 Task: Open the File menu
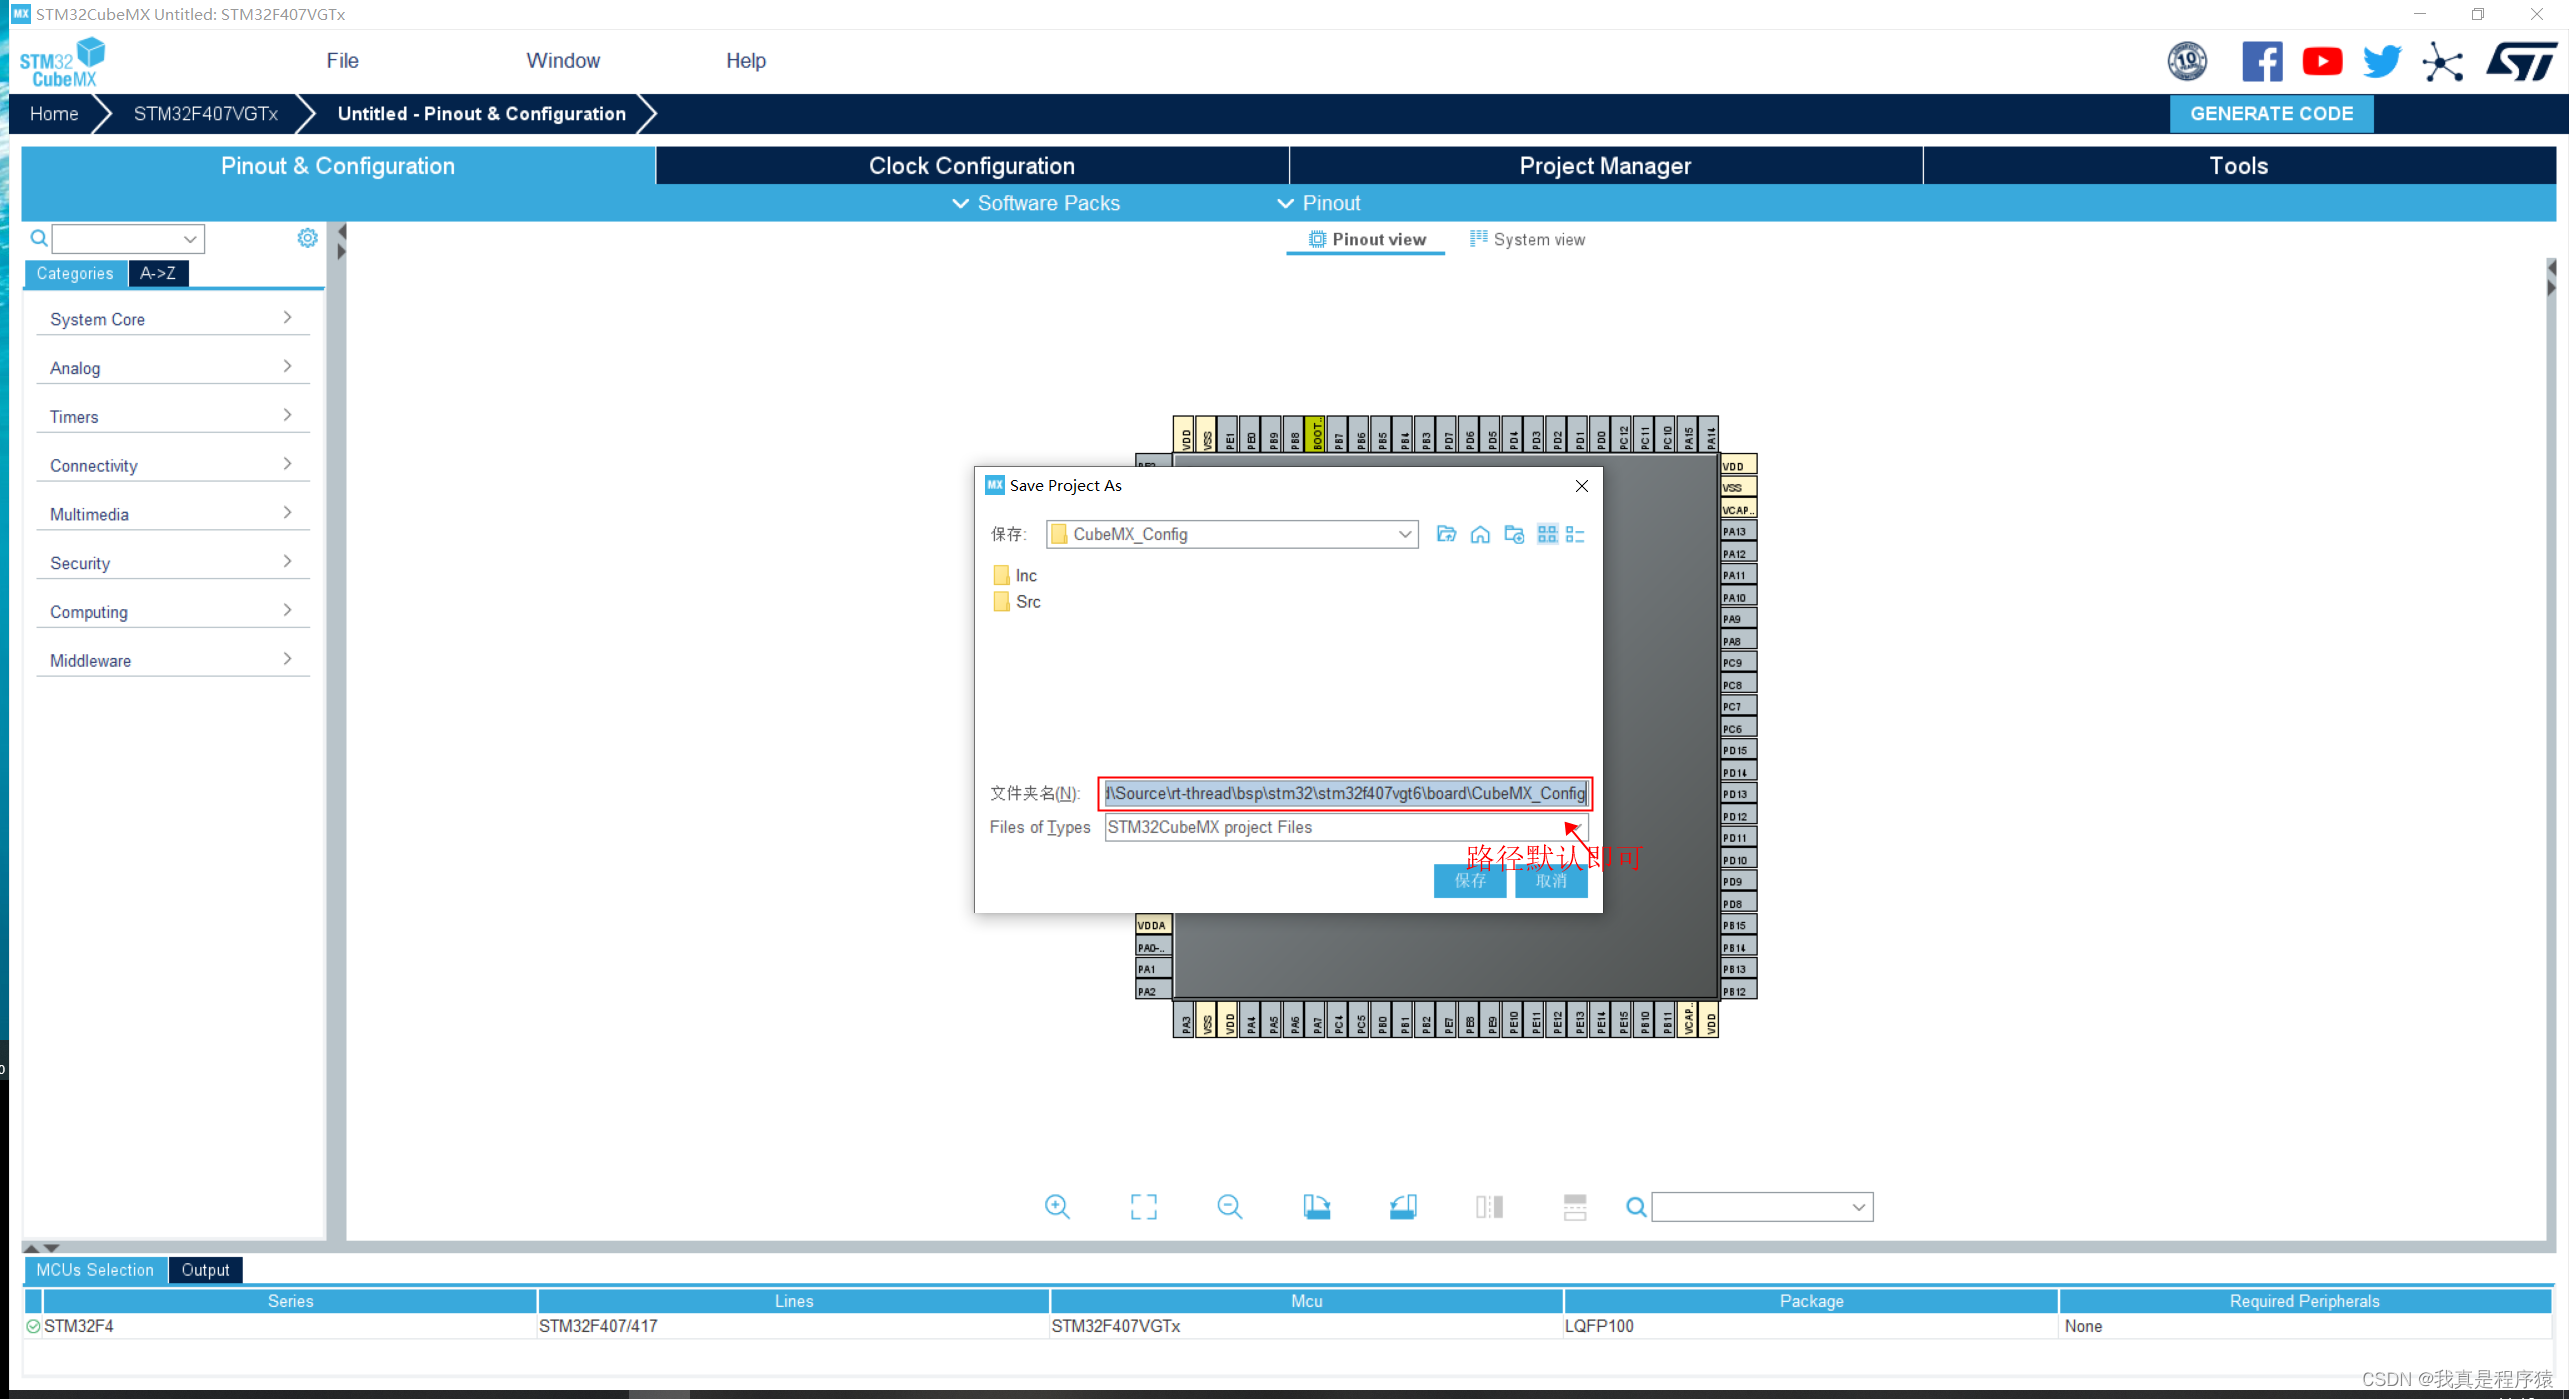point(342,60)
